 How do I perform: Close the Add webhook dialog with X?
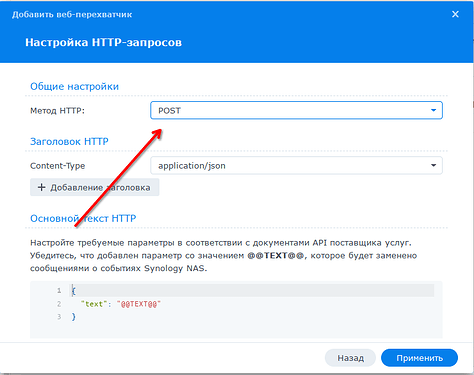coord(455,14)
